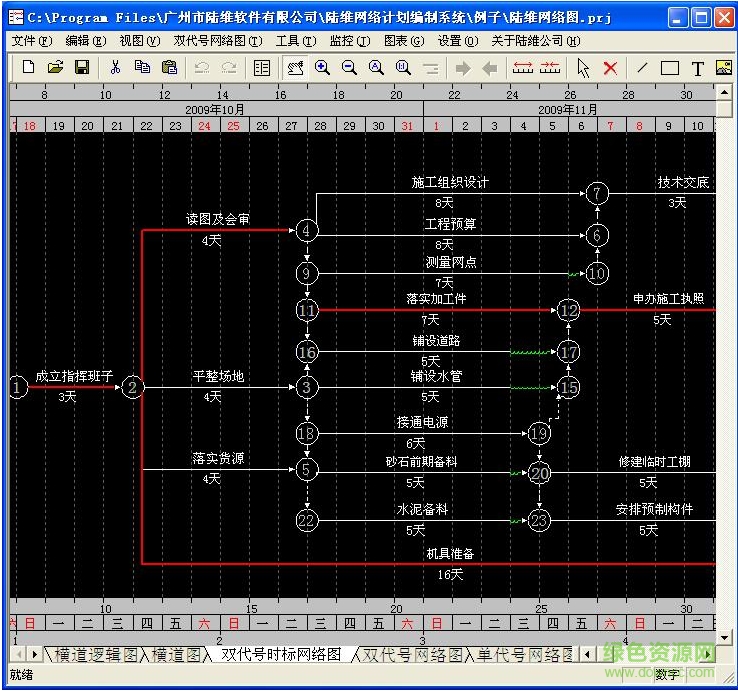738x691 pixels.
Task: Click the New file icon
Action: [28, 68]
